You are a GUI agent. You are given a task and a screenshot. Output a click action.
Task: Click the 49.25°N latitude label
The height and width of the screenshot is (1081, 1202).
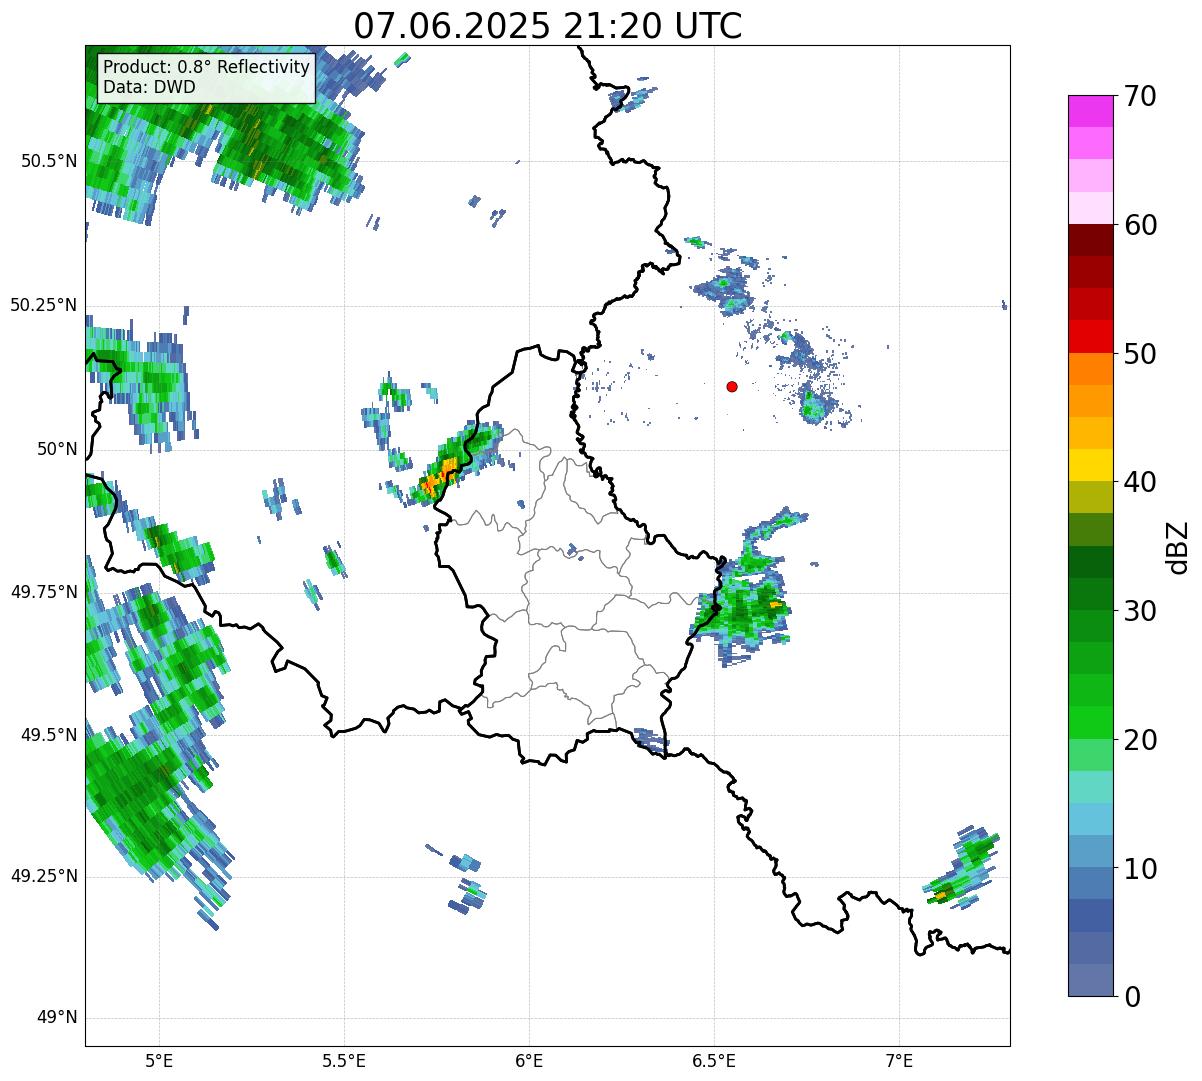[x=44, y=876]
